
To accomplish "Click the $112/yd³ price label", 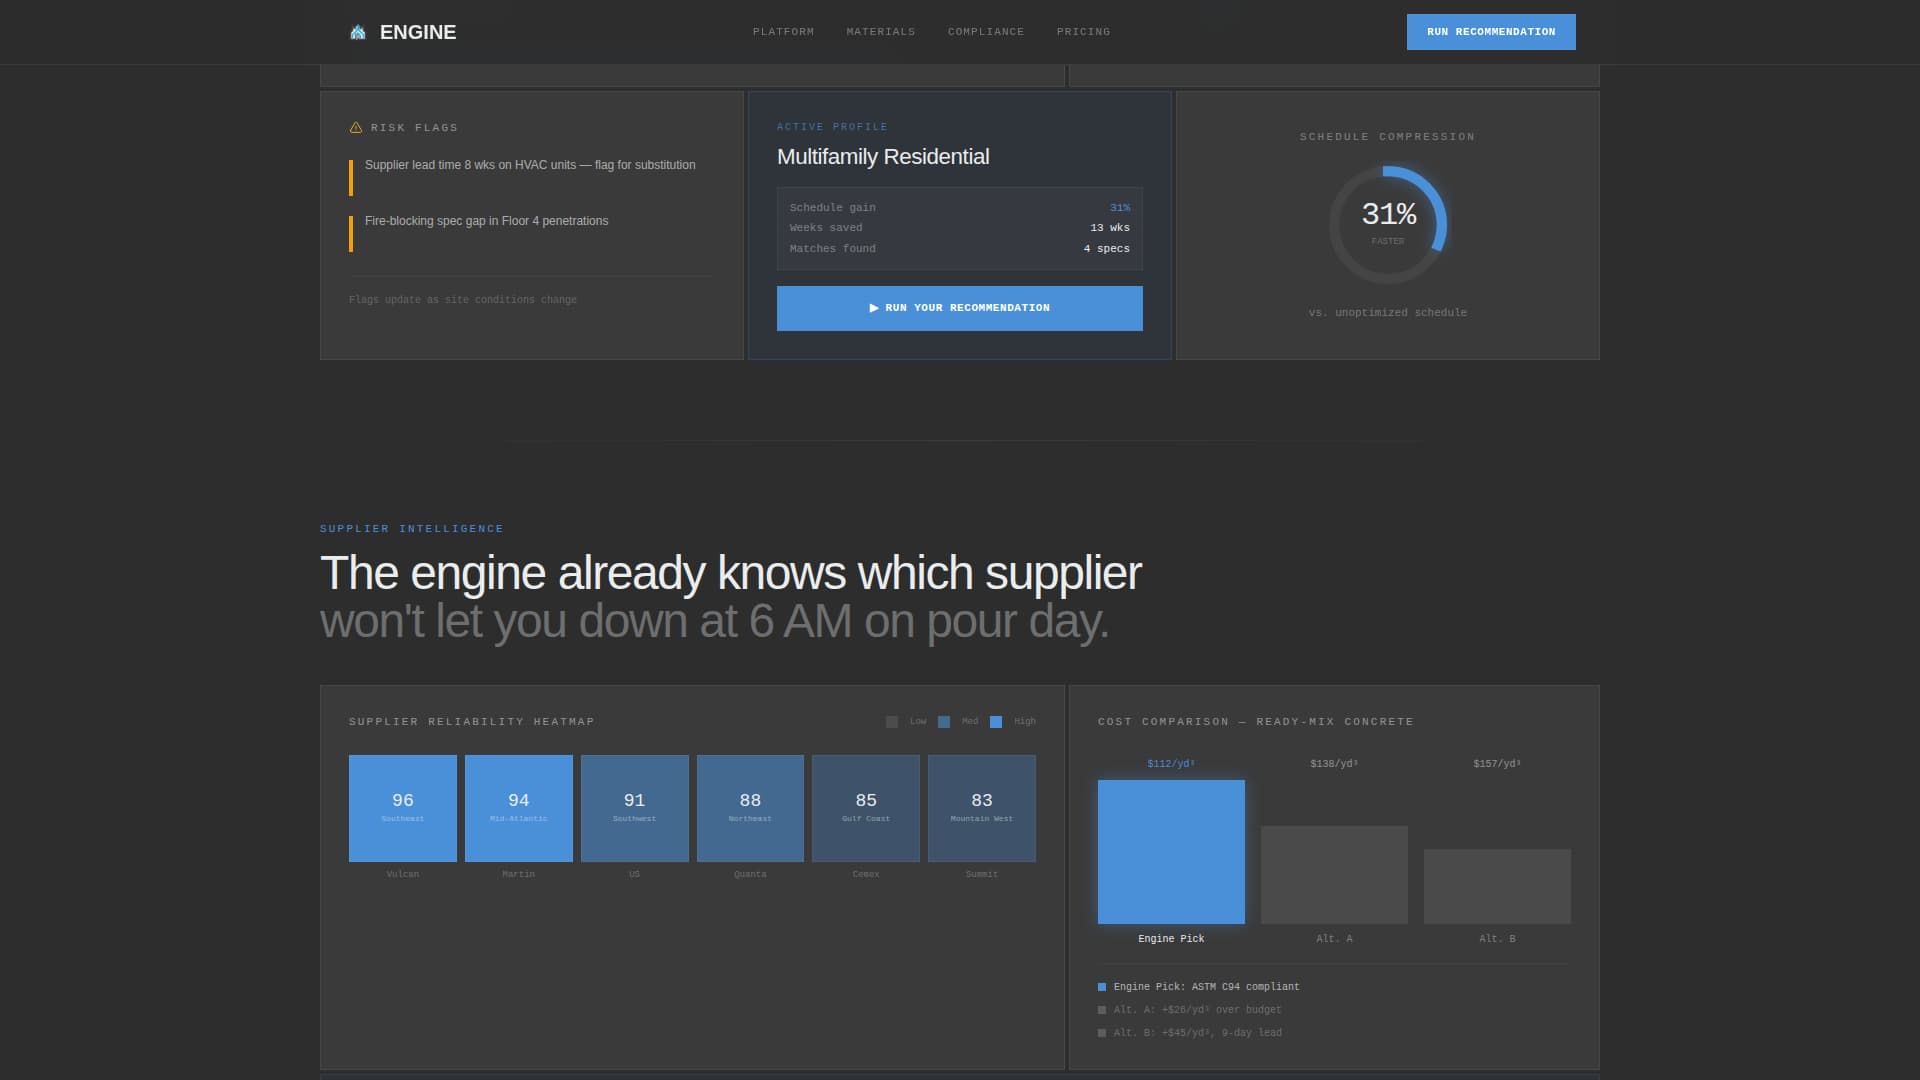I will click(1171, 764).
